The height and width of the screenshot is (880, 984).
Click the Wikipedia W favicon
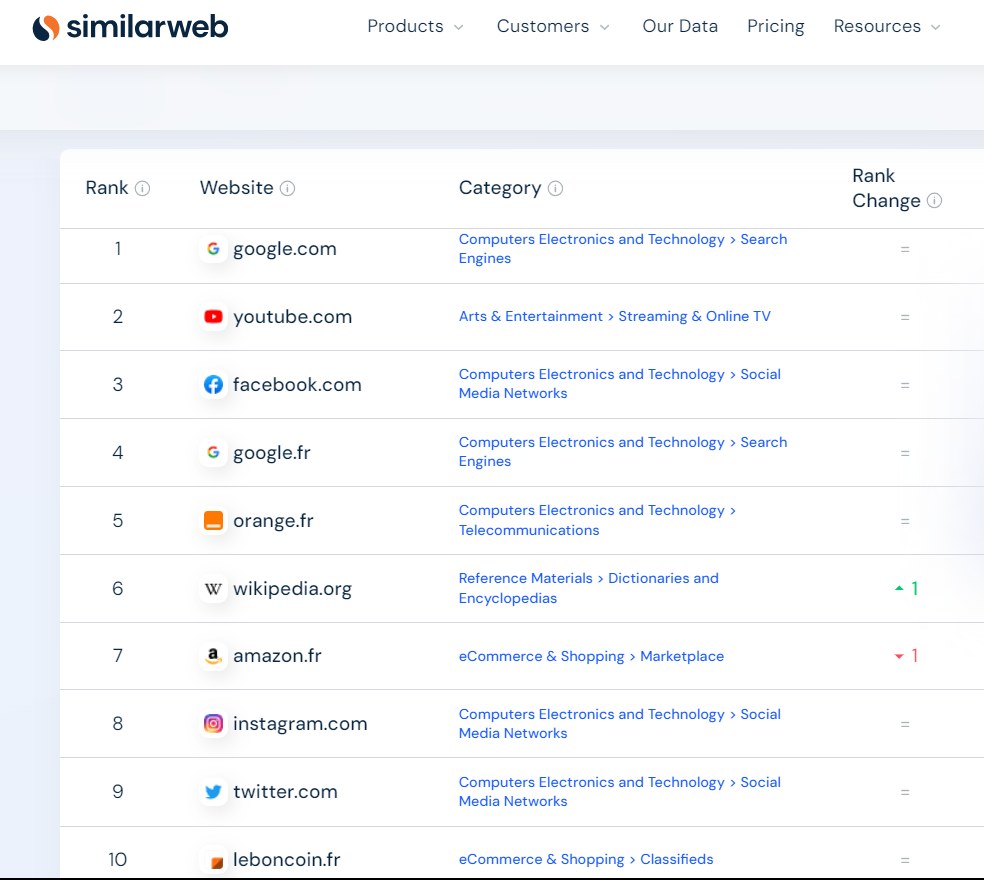tap(213, 589)
